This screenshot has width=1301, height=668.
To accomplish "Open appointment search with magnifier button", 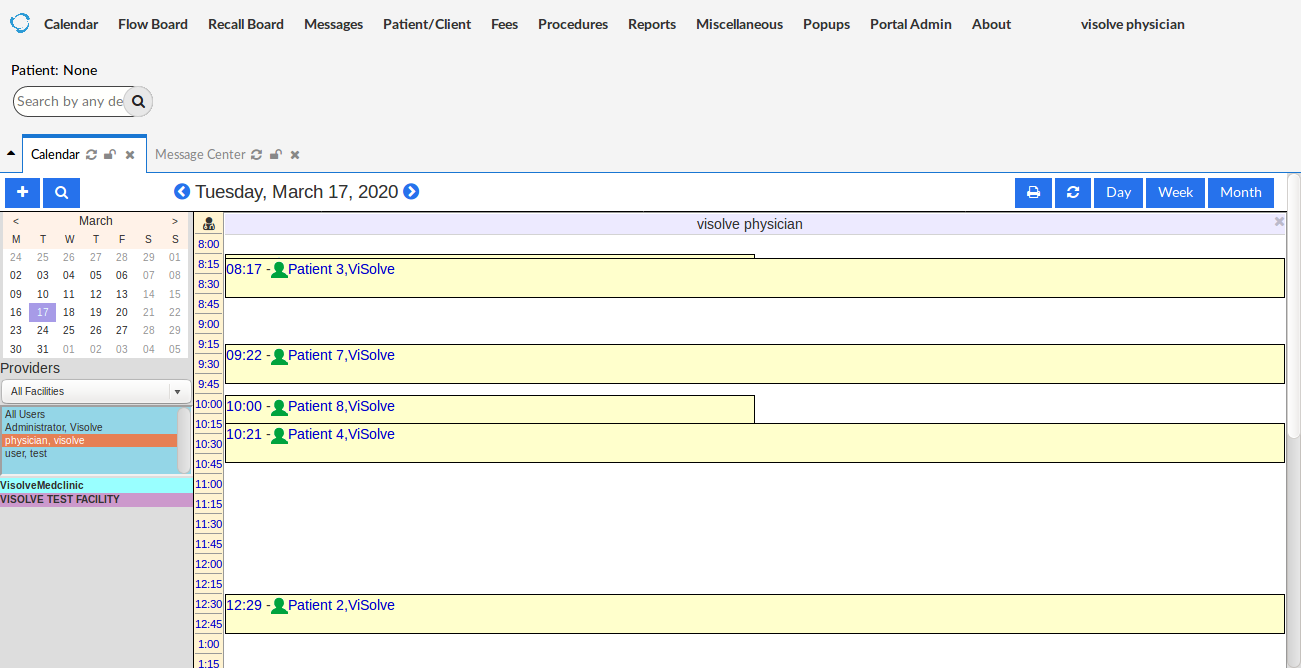I will tap(61, 192).
